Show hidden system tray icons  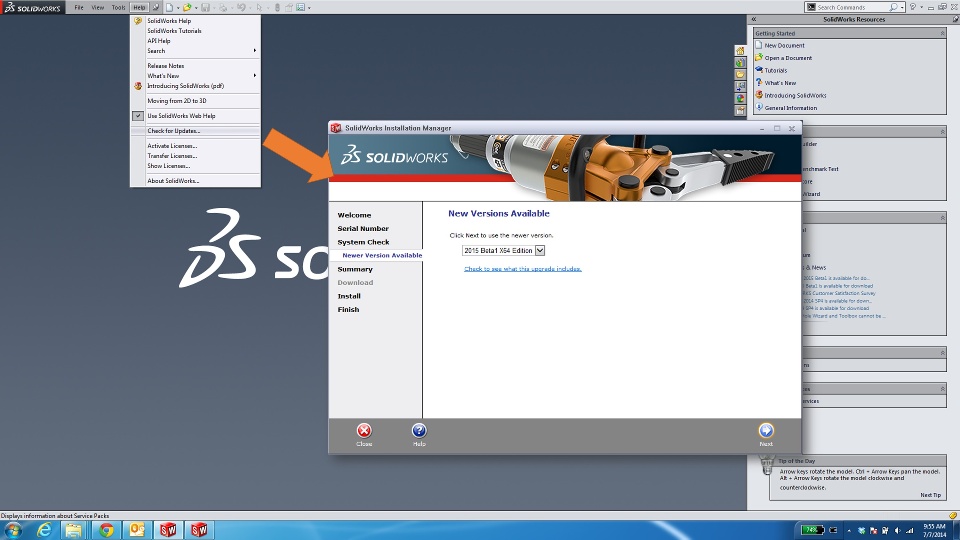(849, 530)
